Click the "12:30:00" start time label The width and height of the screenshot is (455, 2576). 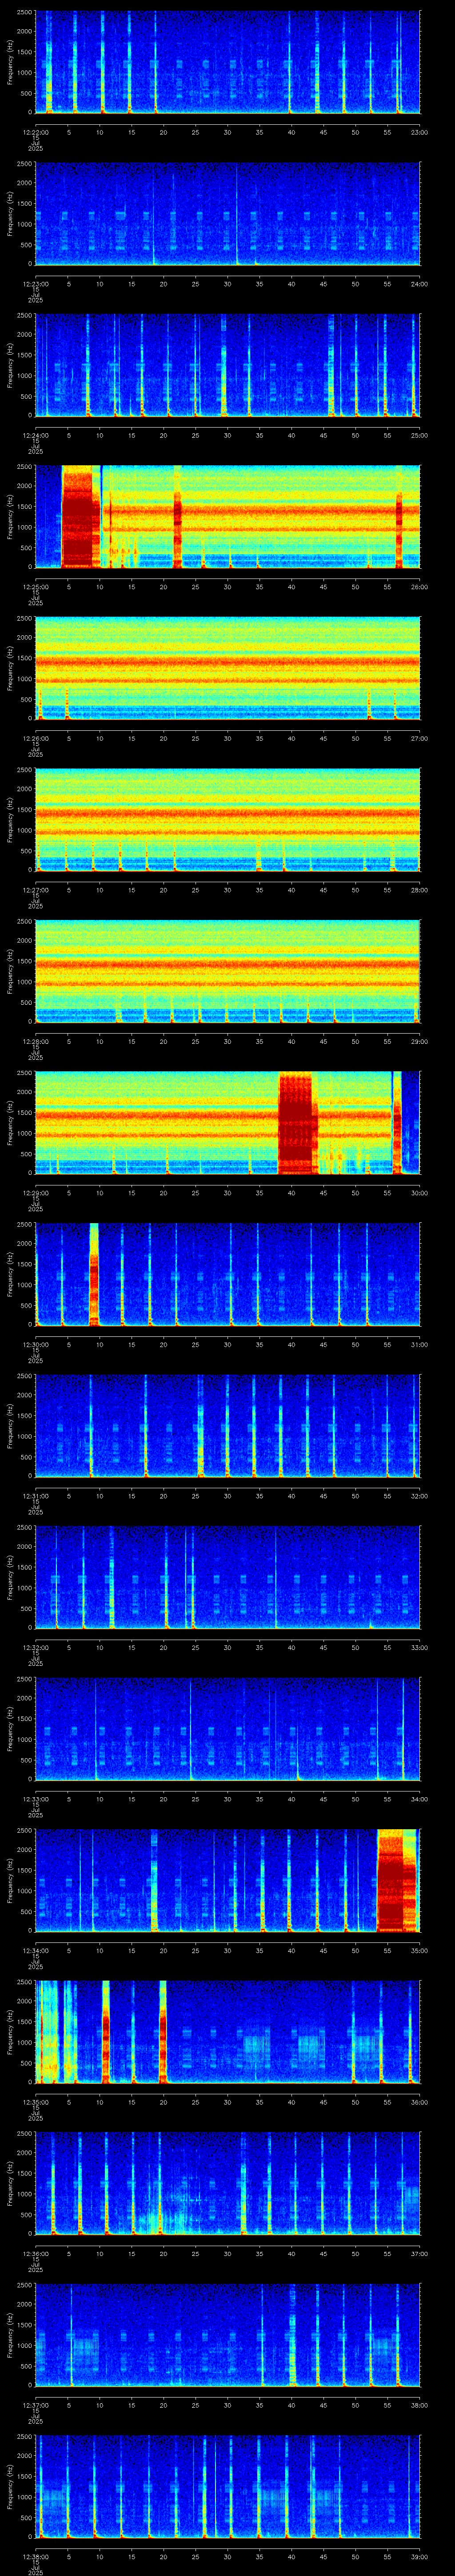[35, 1344]
